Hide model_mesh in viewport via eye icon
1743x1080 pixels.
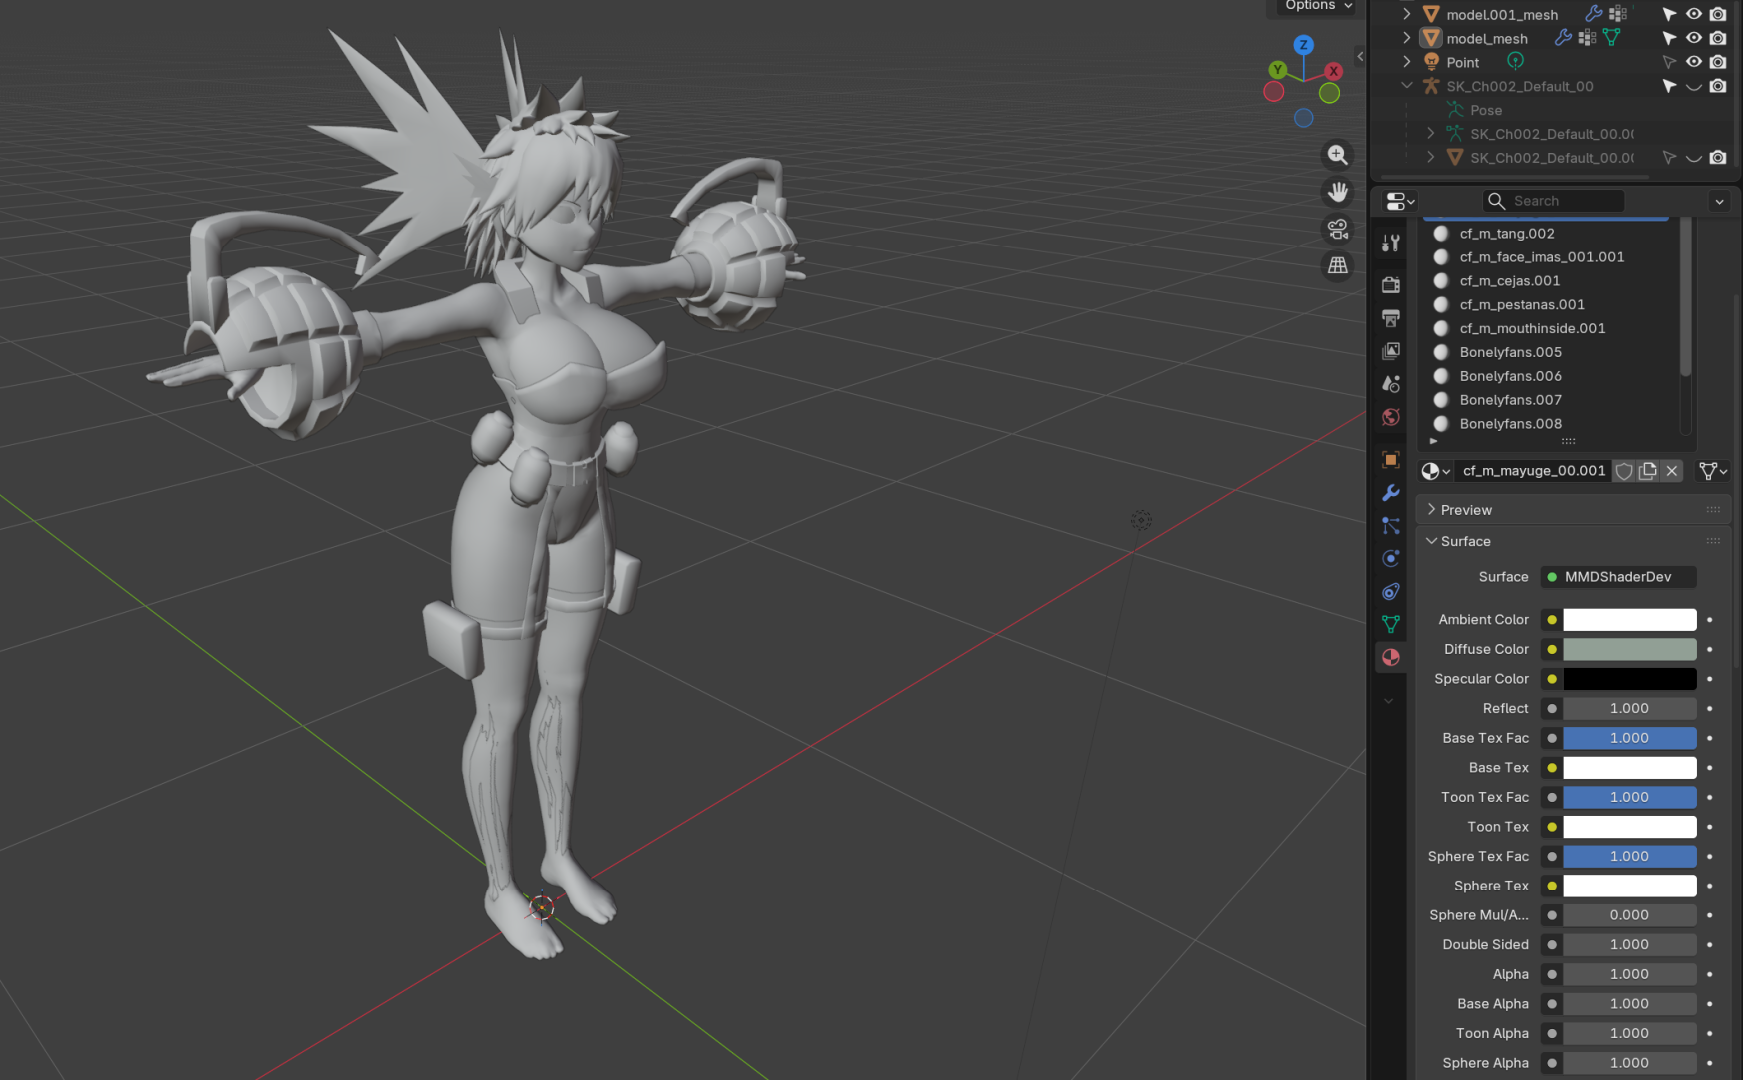click(x=1693, y=38)
